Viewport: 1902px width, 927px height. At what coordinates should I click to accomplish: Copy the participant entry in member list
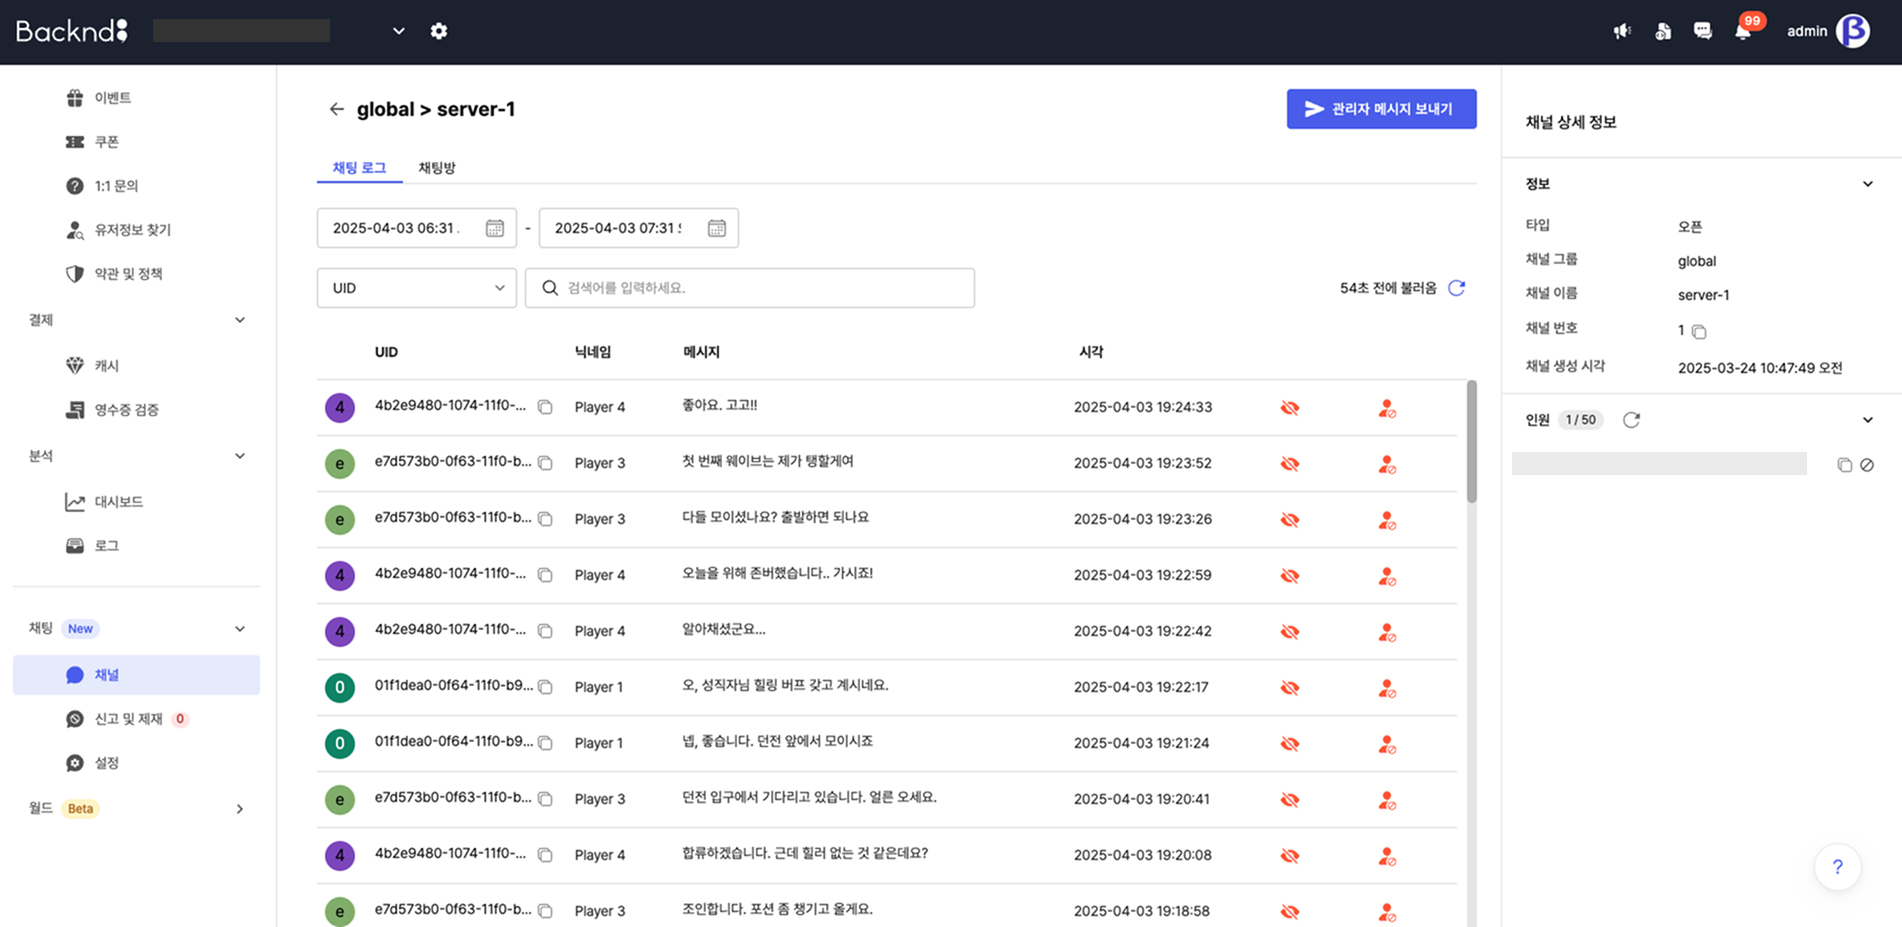[x=1845, y=465]
